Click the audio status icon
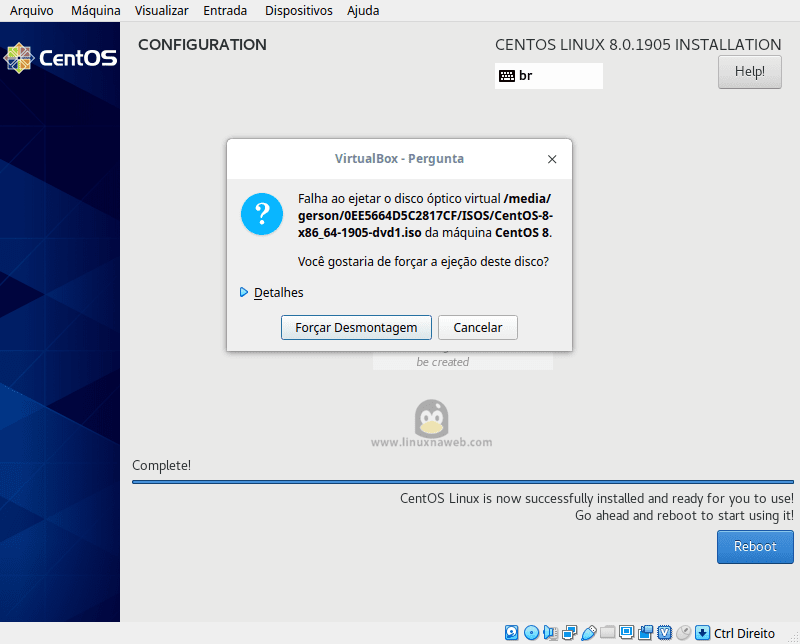 [550, 633]
